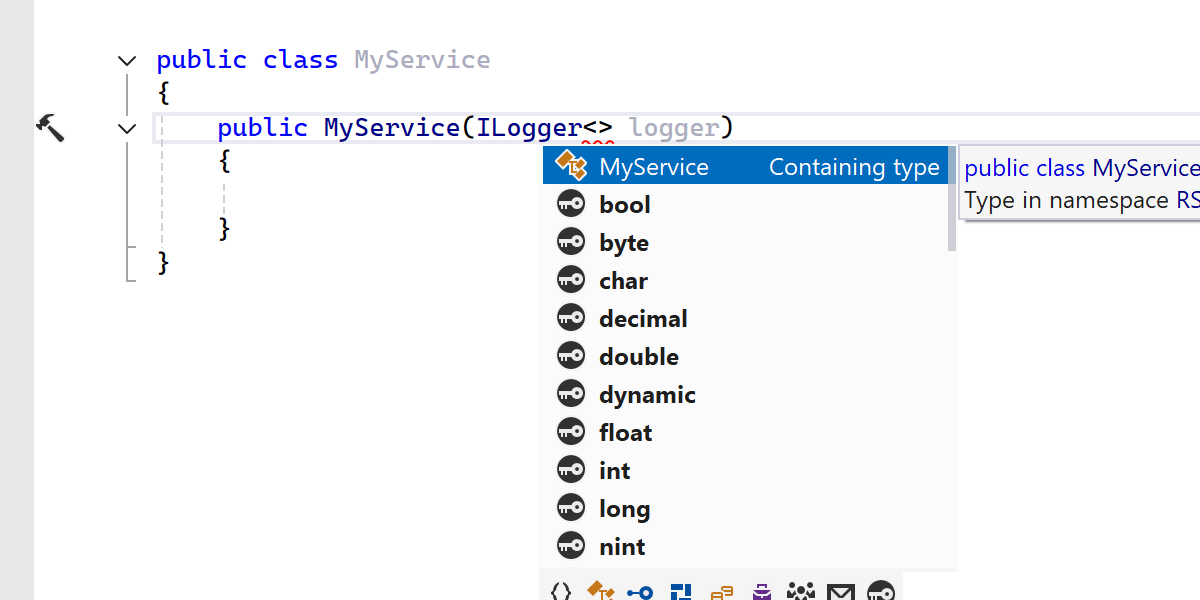Click the purple briefcase modules filter icon
The image size is (1200, 600).
coord(762,591)
